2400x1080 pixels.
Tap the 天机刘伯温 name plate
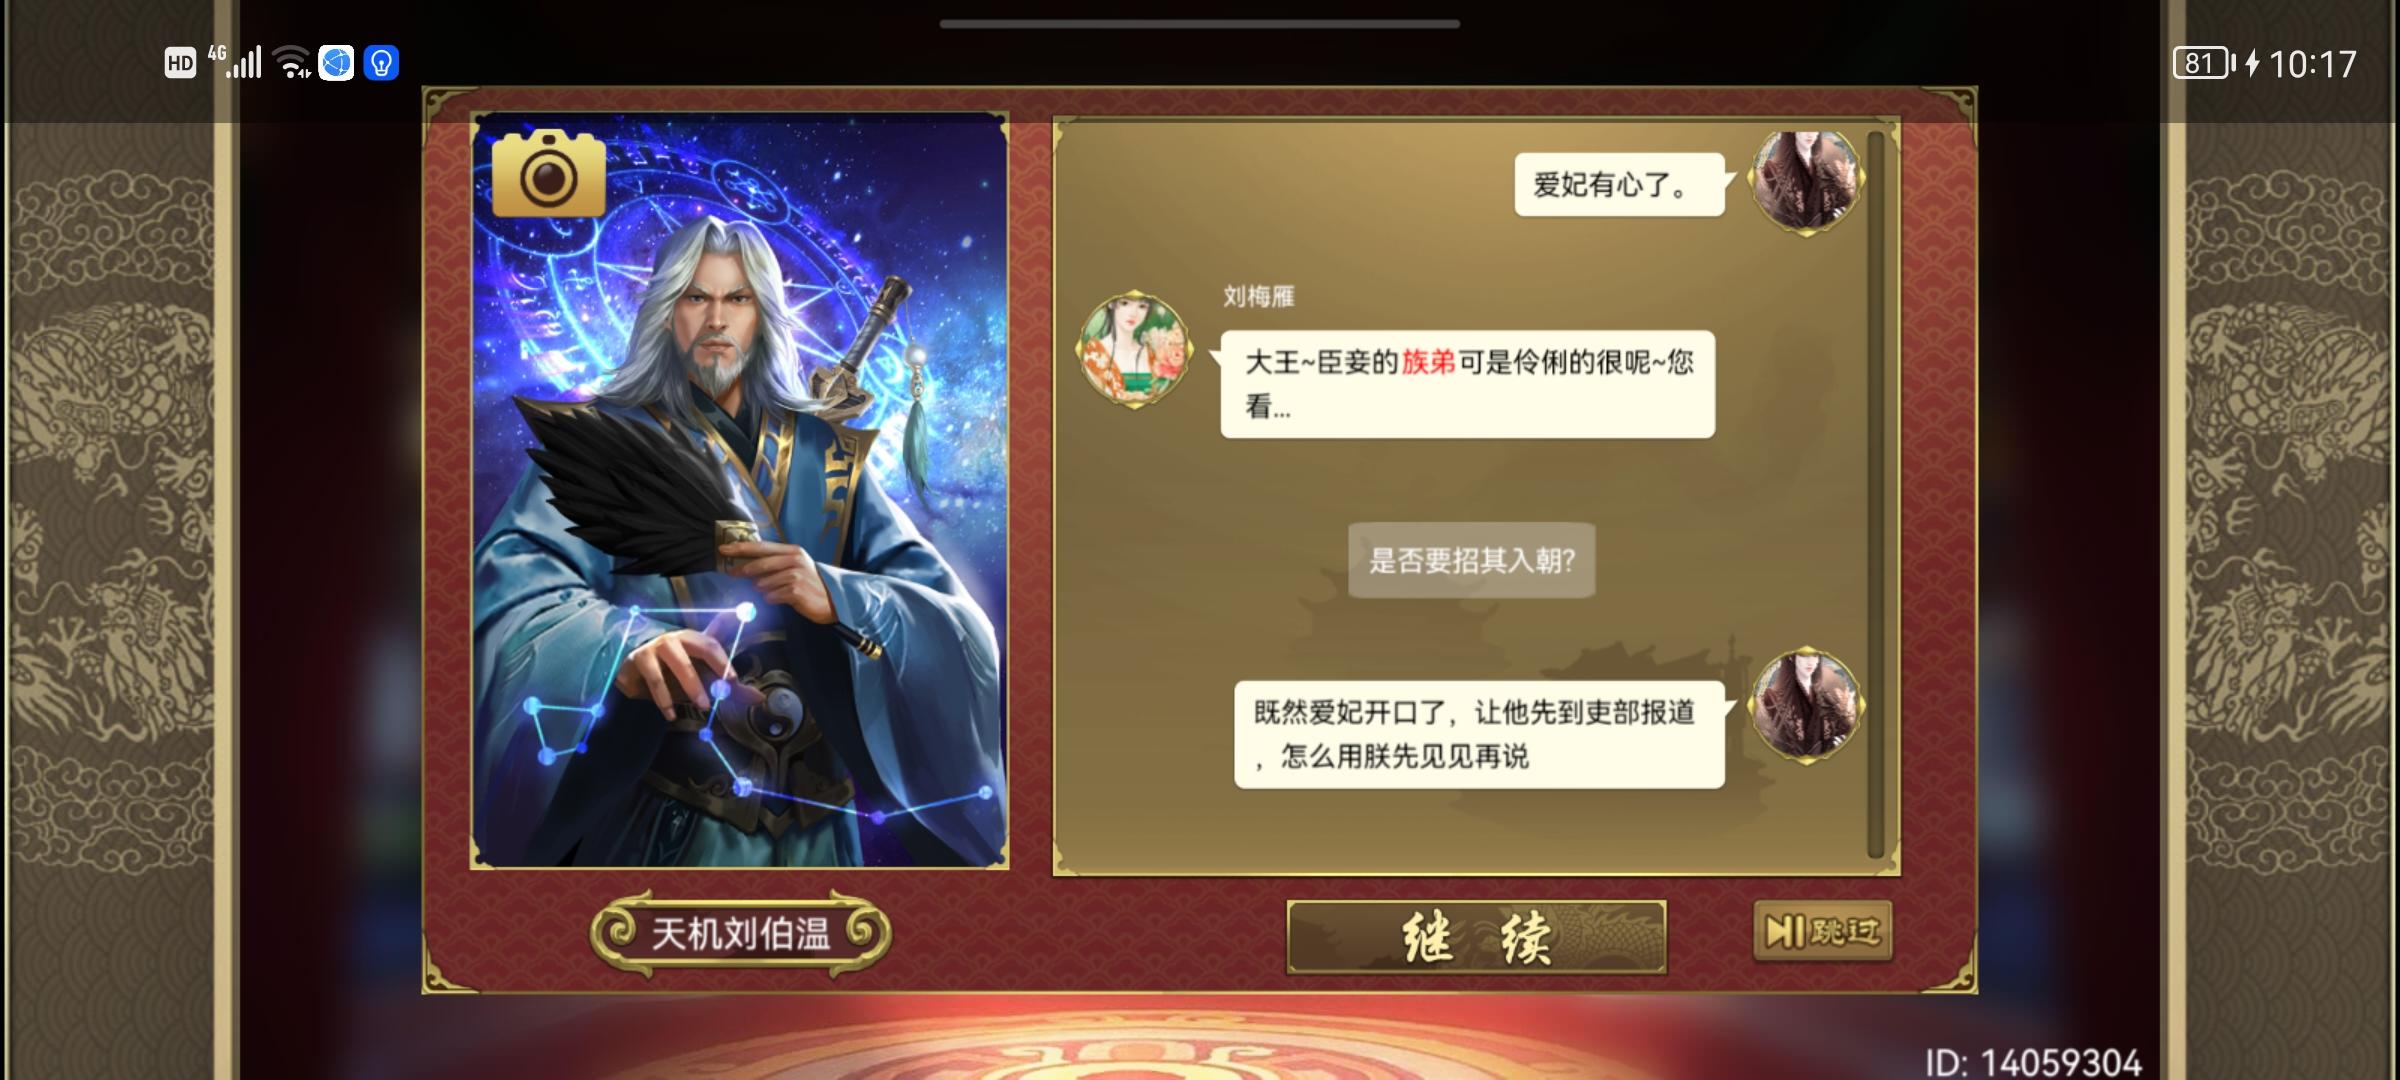pyautogui.click(x=740, y=934)
